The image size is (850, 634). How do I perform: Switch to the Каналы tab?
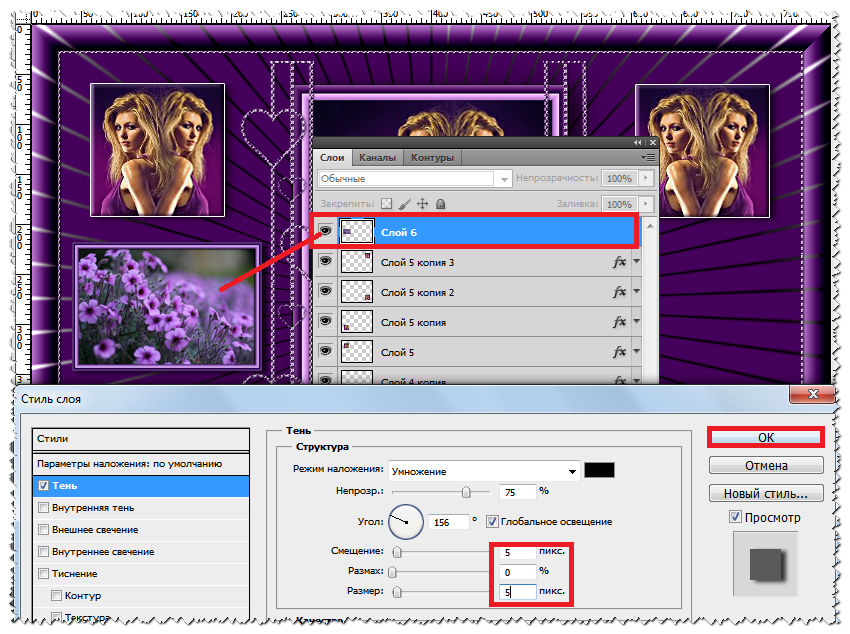tap(377, 158)
